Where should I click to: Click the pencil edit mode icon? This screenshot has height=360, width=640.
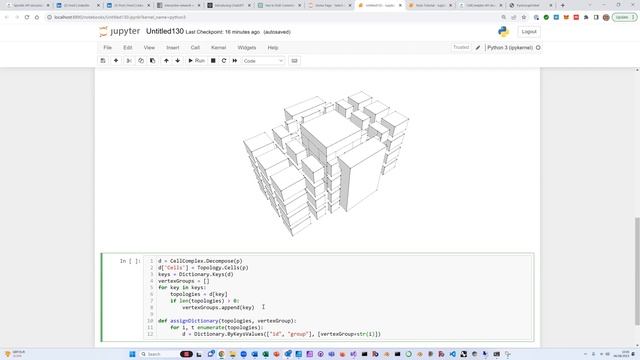478,48
